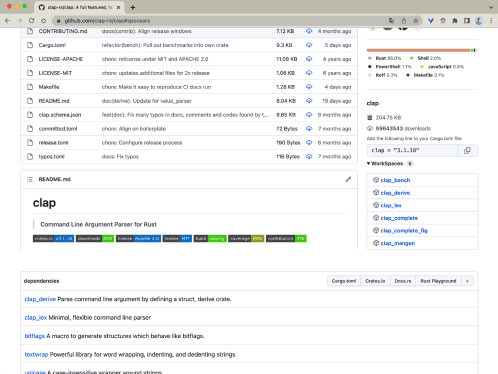Open the Crates.io button
Viewport: 498px width, 374px height.
(375, 281)
